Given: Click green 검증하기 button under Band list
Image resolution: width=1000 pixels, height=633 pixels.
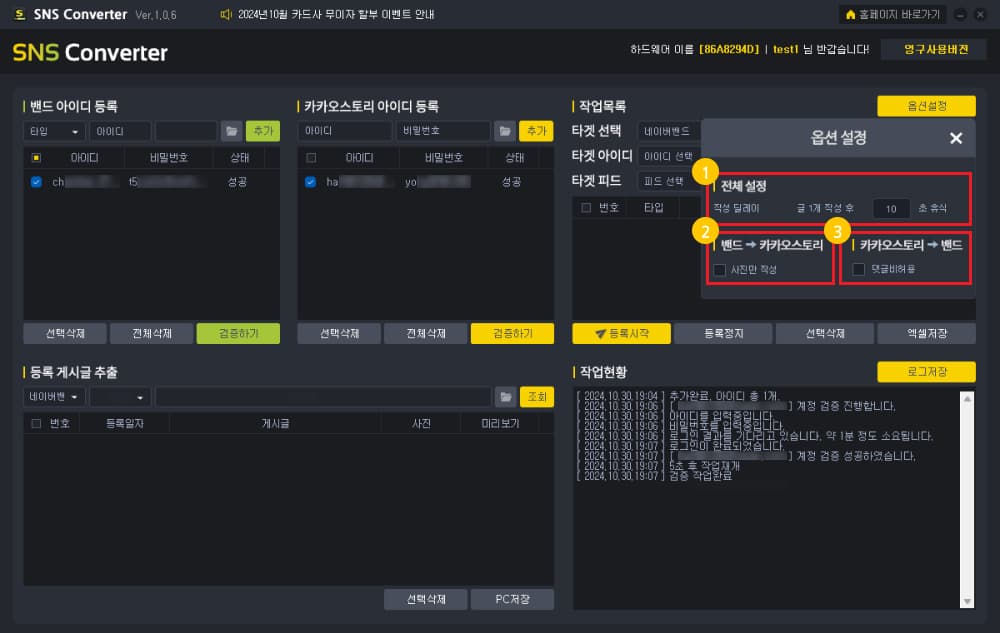Looking at the screenshot, I should tap(238, 333).
